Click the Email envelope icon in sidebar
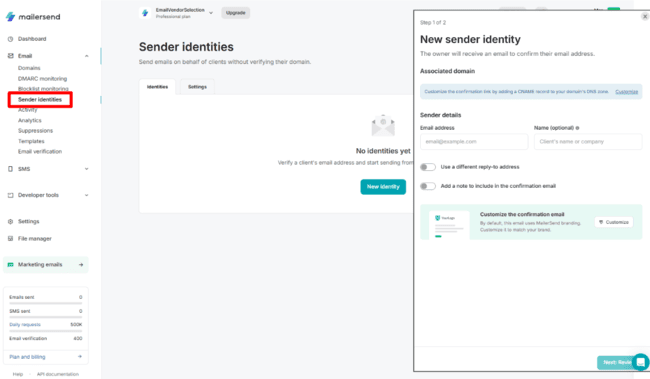This screenshot has height=379, width=650. (x=10, y=56)
